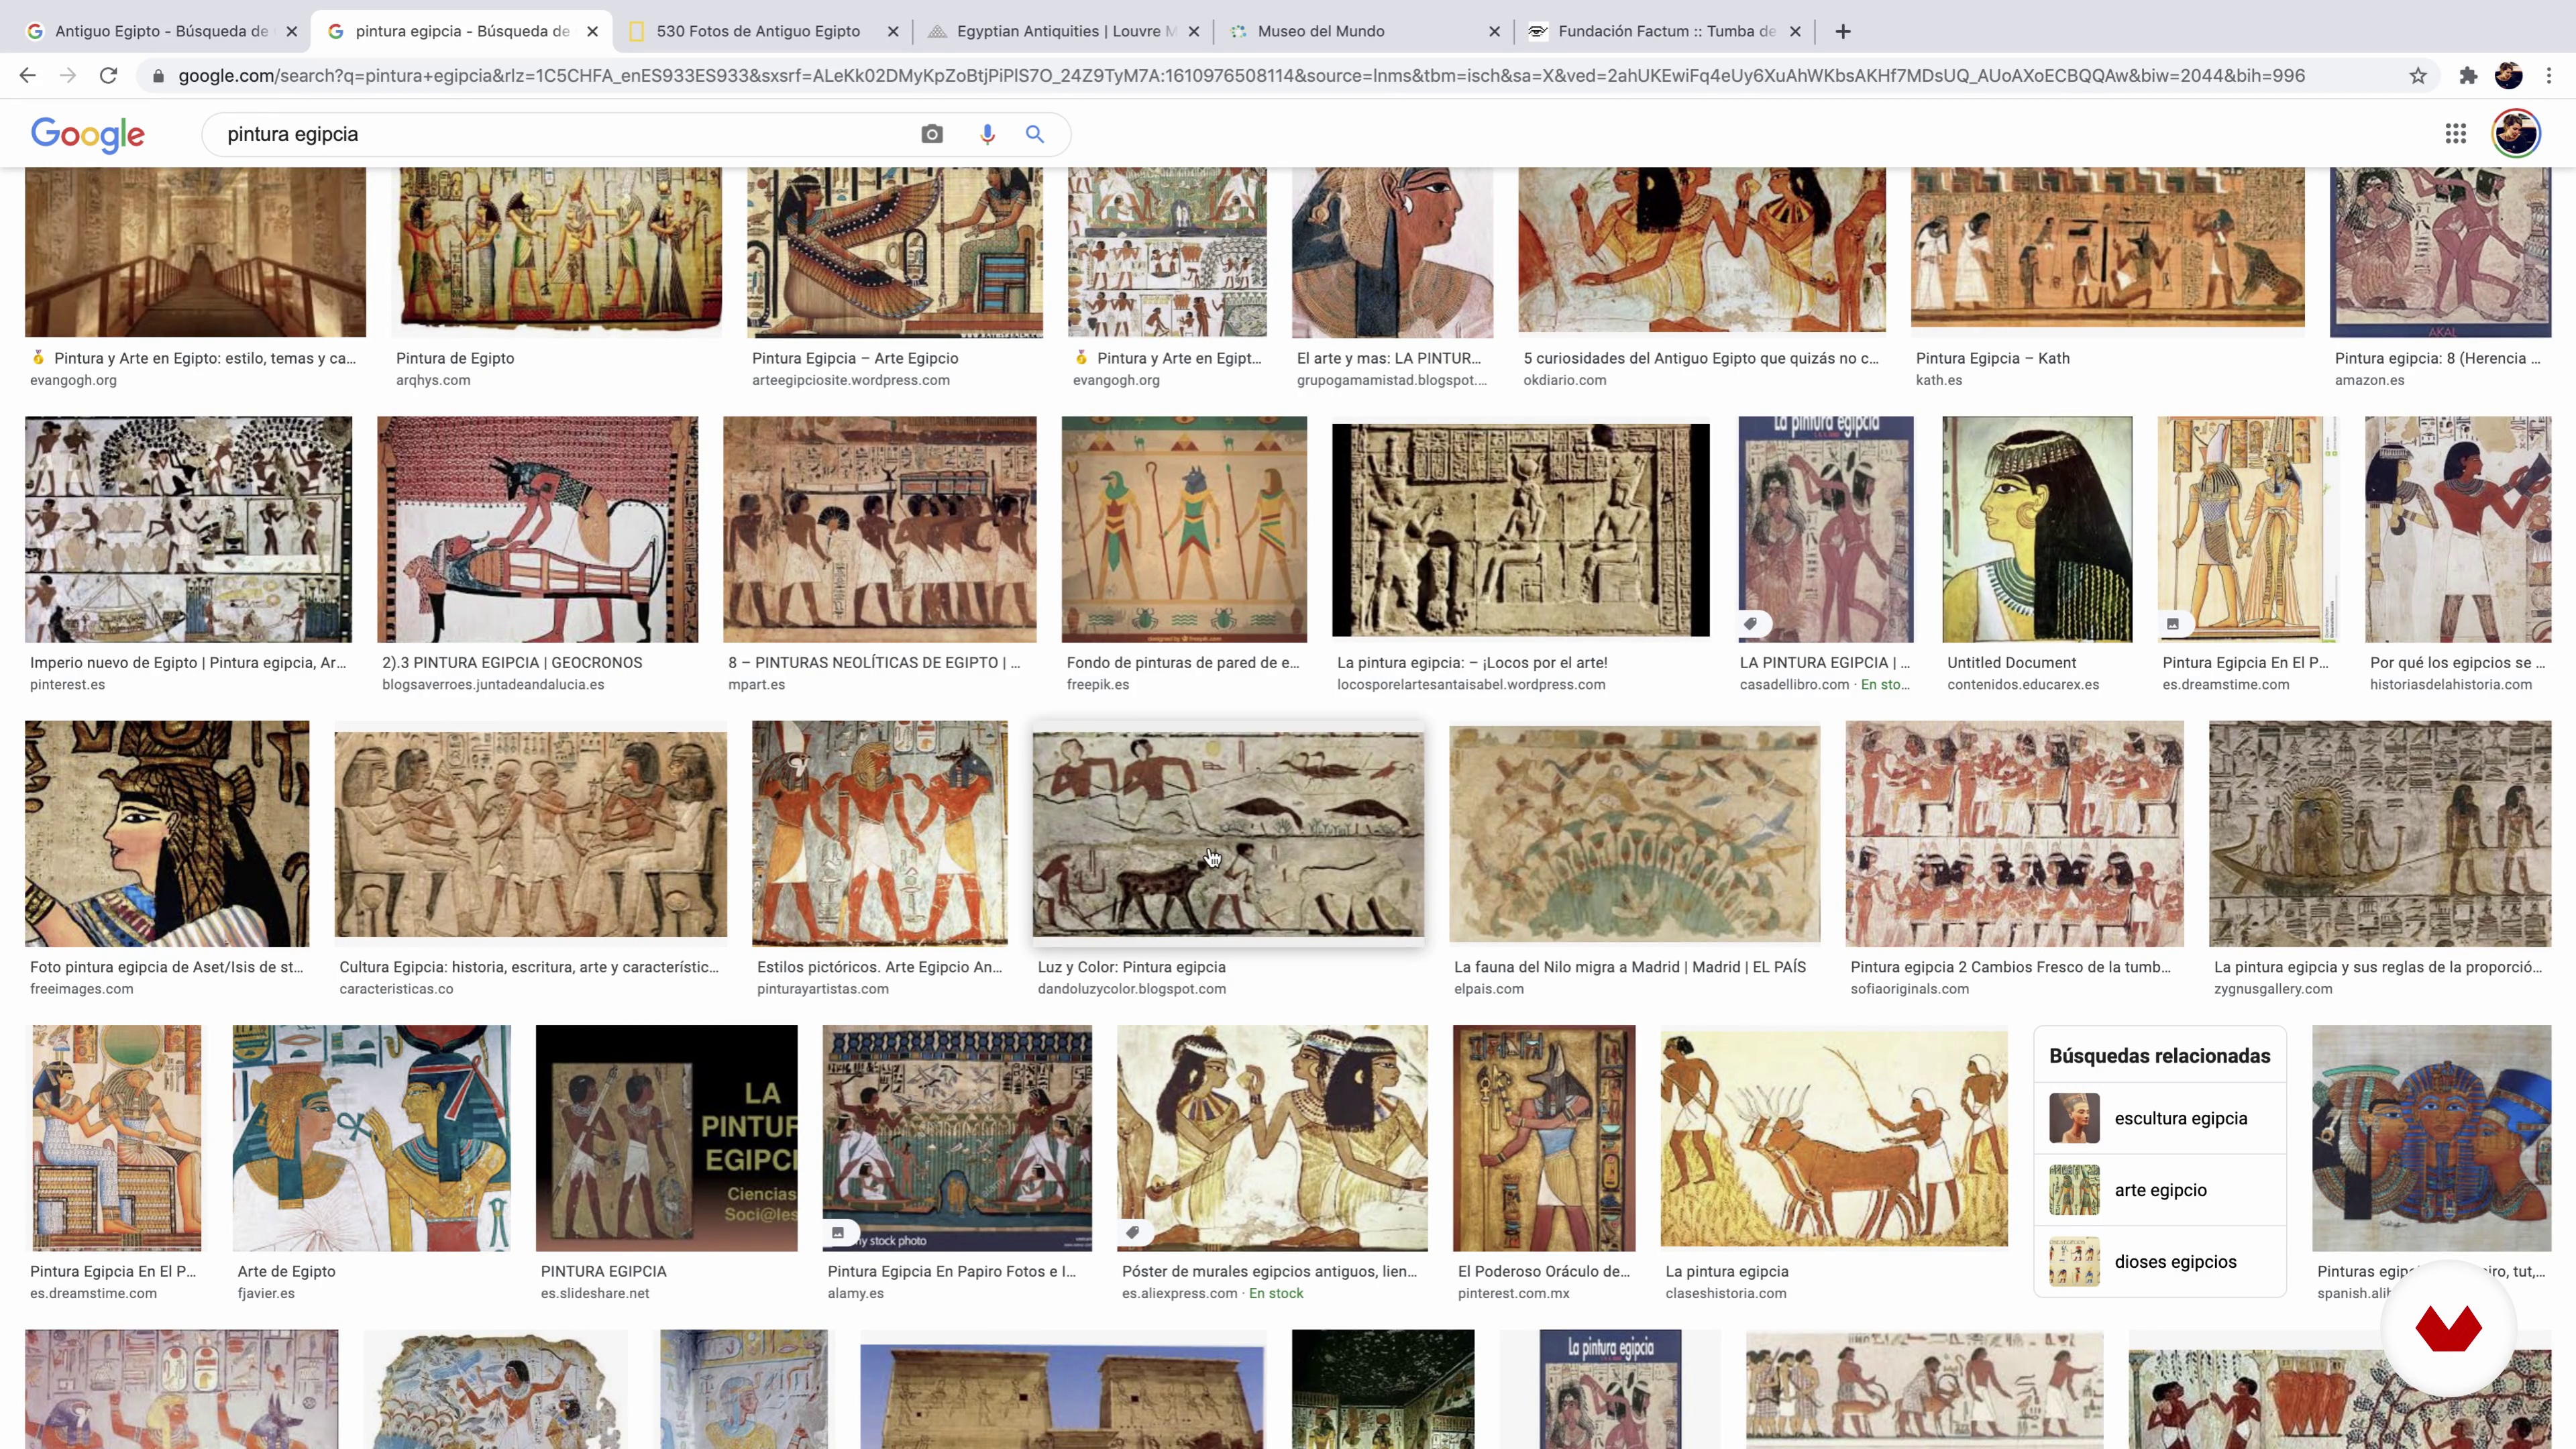Open Anubis mummification painting thumbnail
This screenshot has width=2576, height=1449.
coord(537,529)
